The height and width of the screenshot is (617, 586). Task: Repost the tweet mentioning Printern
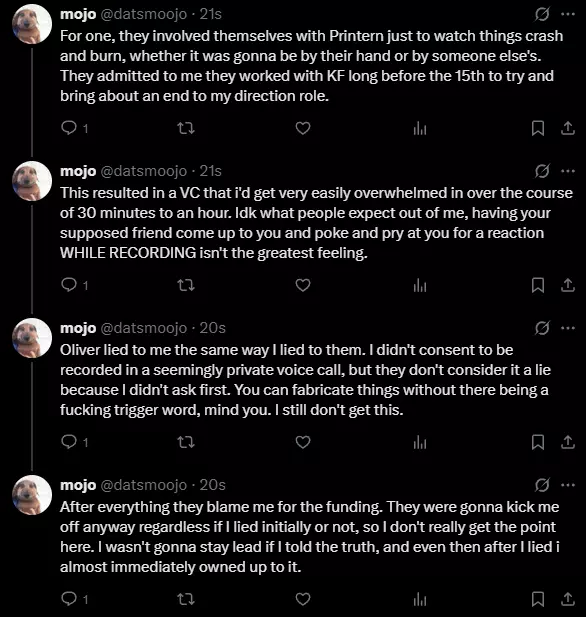(185, 128)
